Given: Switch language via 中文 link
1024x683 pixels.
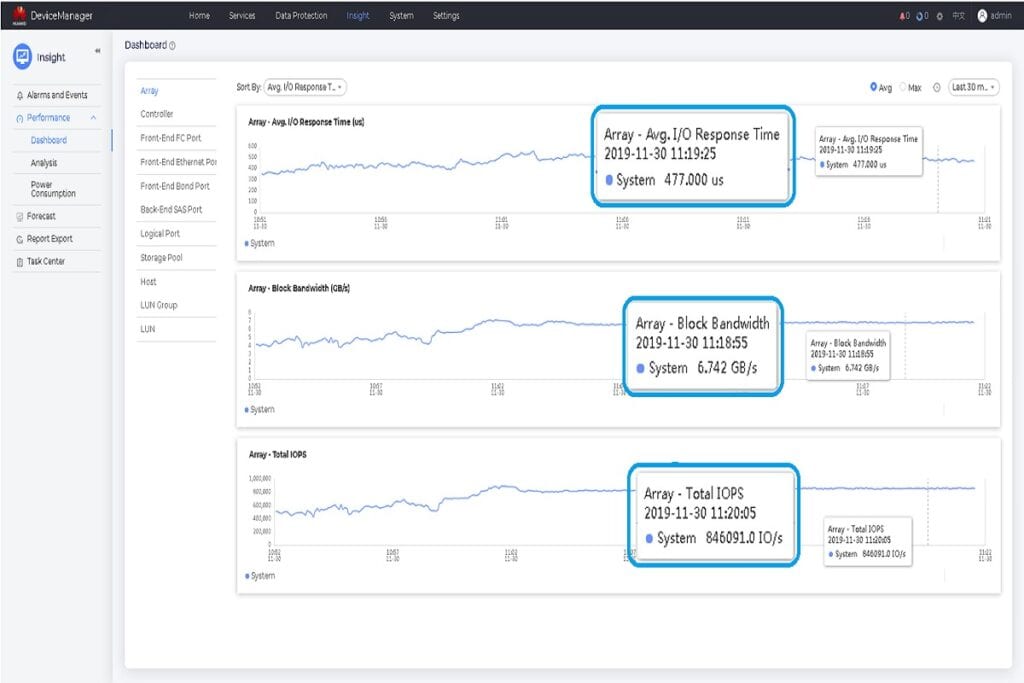Looking at the screenshot, I should (x=958, y=16).
